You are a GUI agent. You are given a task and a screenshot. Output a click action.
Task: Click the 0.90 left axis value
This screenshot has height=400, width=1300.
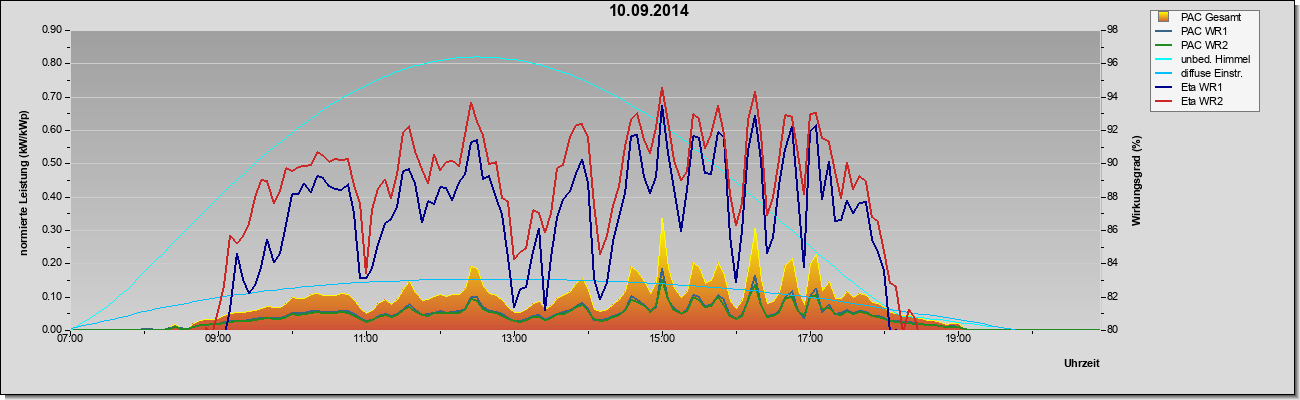(x=53, y=30)
